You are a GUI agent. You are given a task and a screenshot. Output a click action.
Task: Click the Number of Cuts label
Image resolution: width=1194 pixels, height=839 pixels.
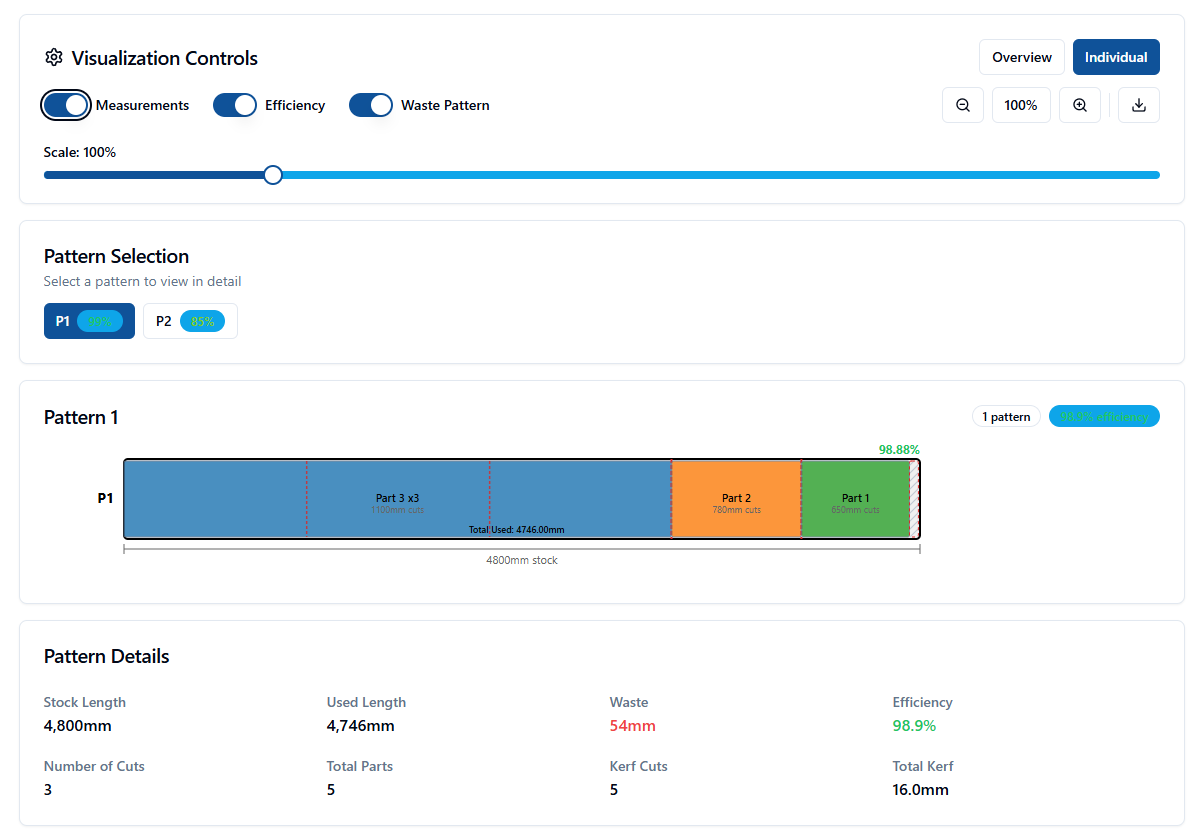[94, 766]
